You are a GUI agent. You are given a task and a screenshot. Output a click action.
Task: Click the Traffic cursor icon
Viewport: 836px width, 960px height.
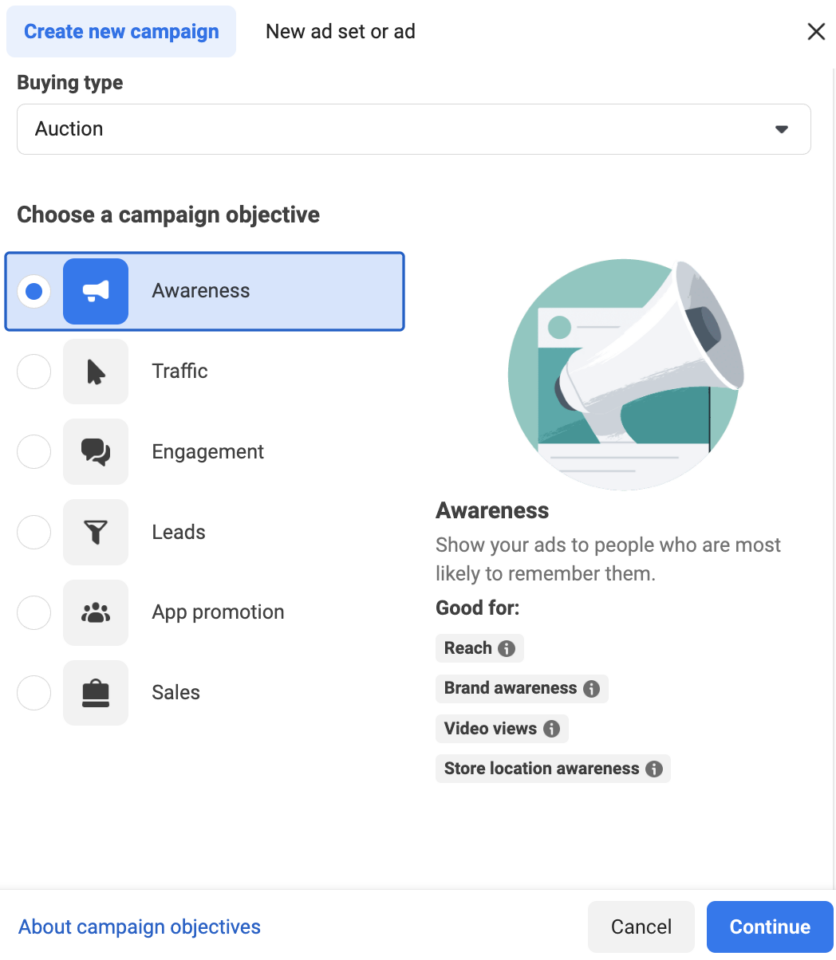(95, 371)
